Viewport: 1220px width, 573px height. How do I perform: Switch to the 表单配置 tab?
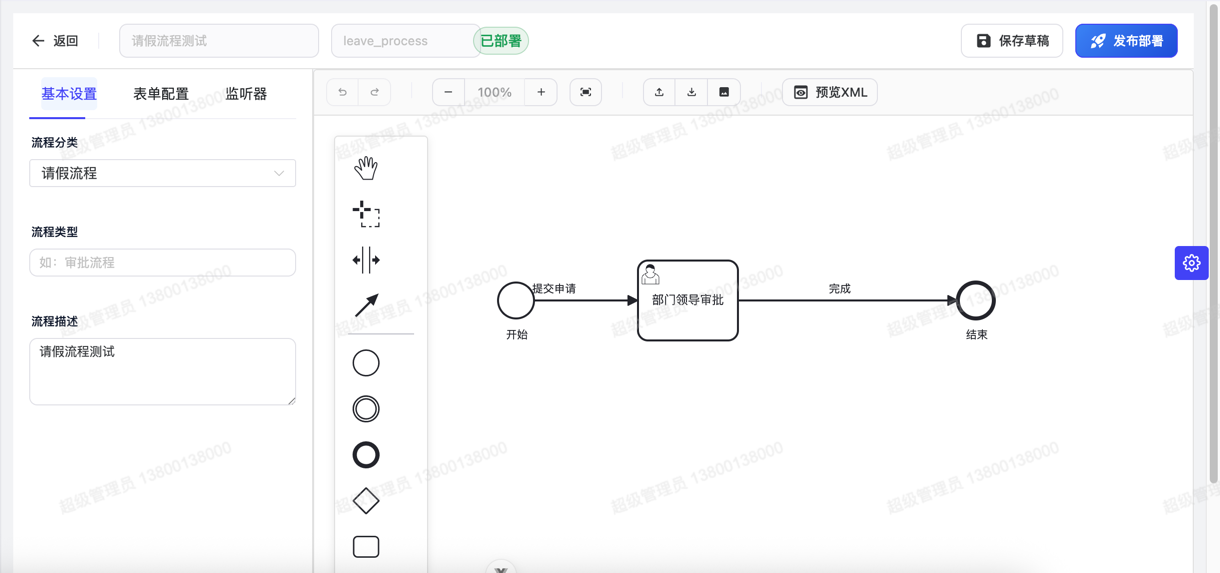click(x=161, y=94)
